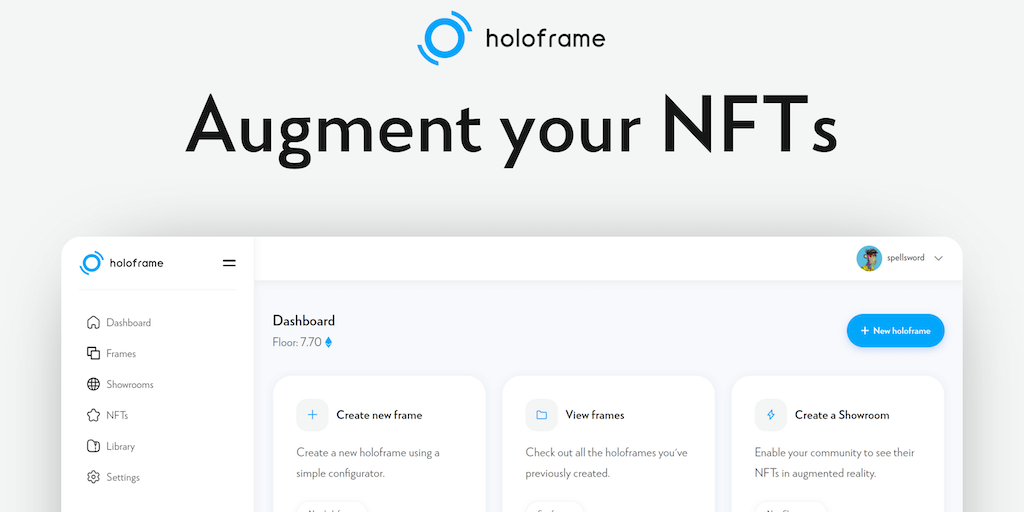1024x512 pixels.
Task: Click the New holoframe button
Action: tap(895, 330)
